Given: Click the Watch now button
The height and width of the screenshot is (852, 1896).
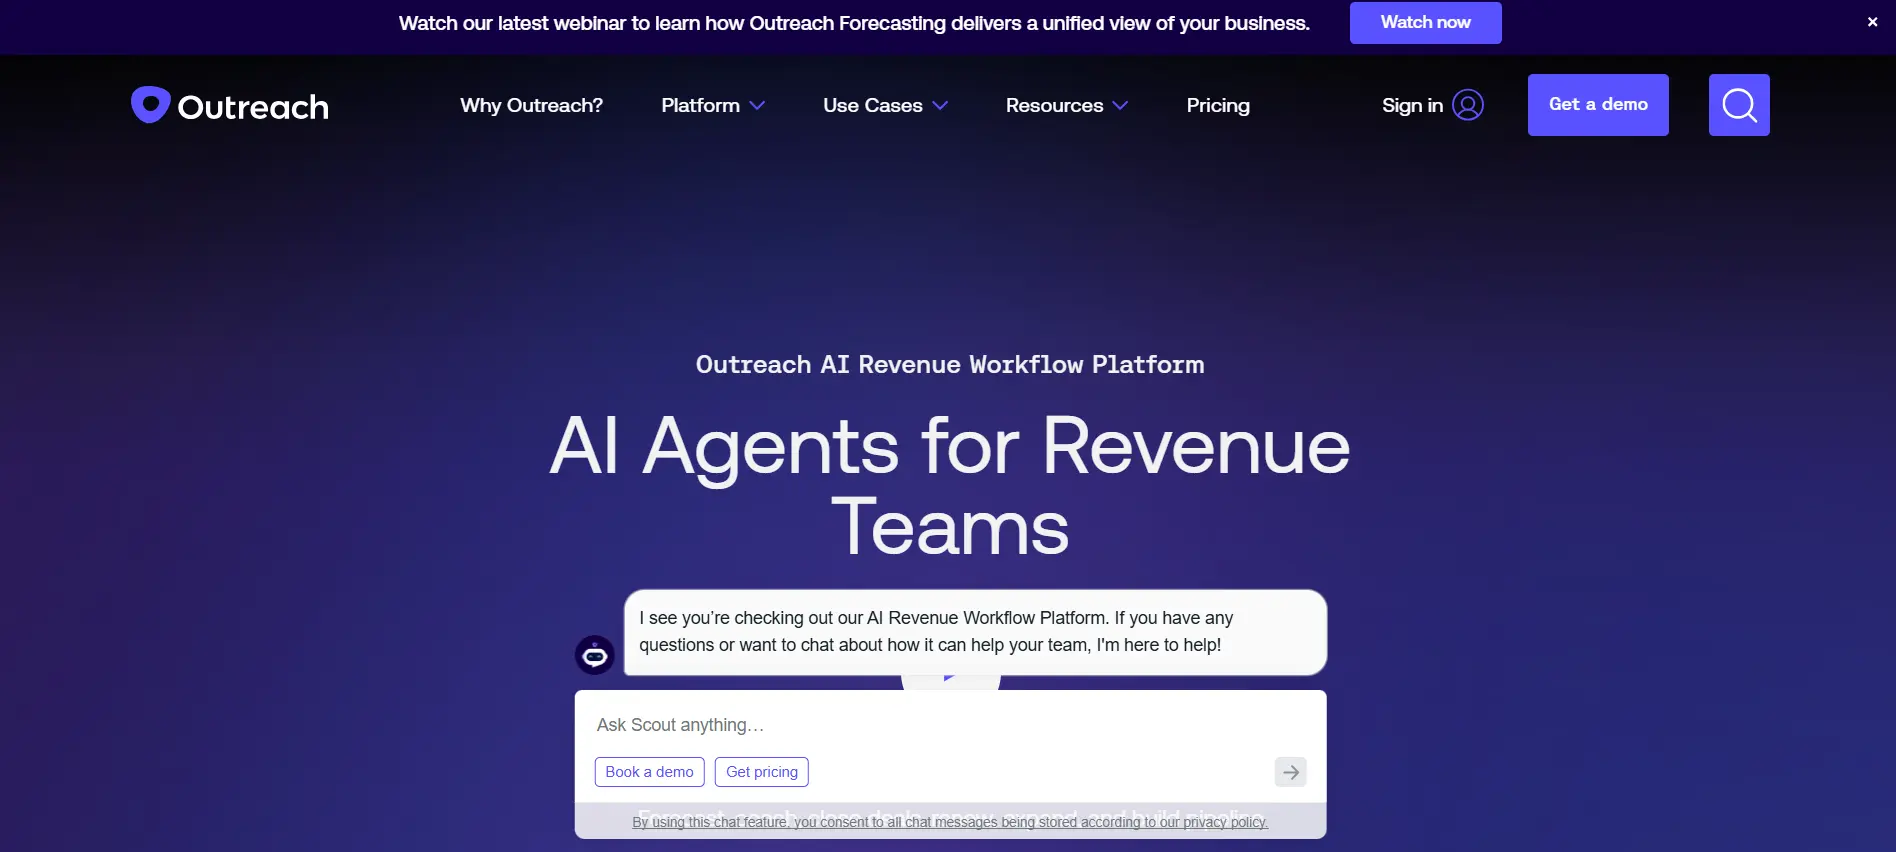Looking at the screenshot, I should (x=1425, y=23).
